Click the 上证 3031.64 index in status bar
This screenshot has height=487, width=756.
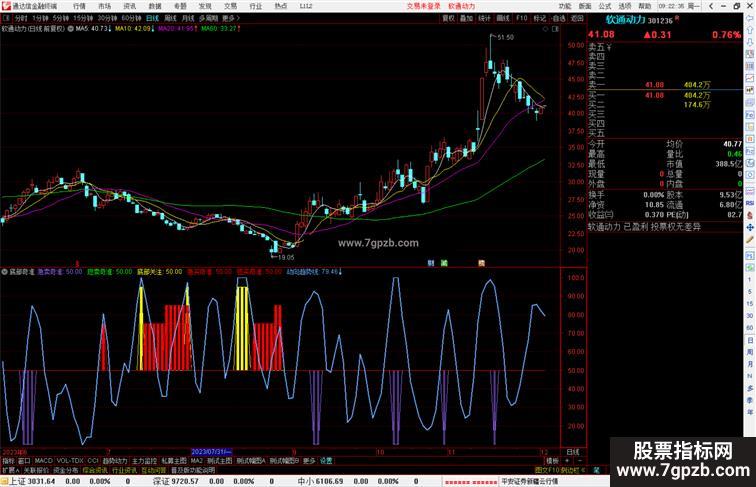[32, 481]
